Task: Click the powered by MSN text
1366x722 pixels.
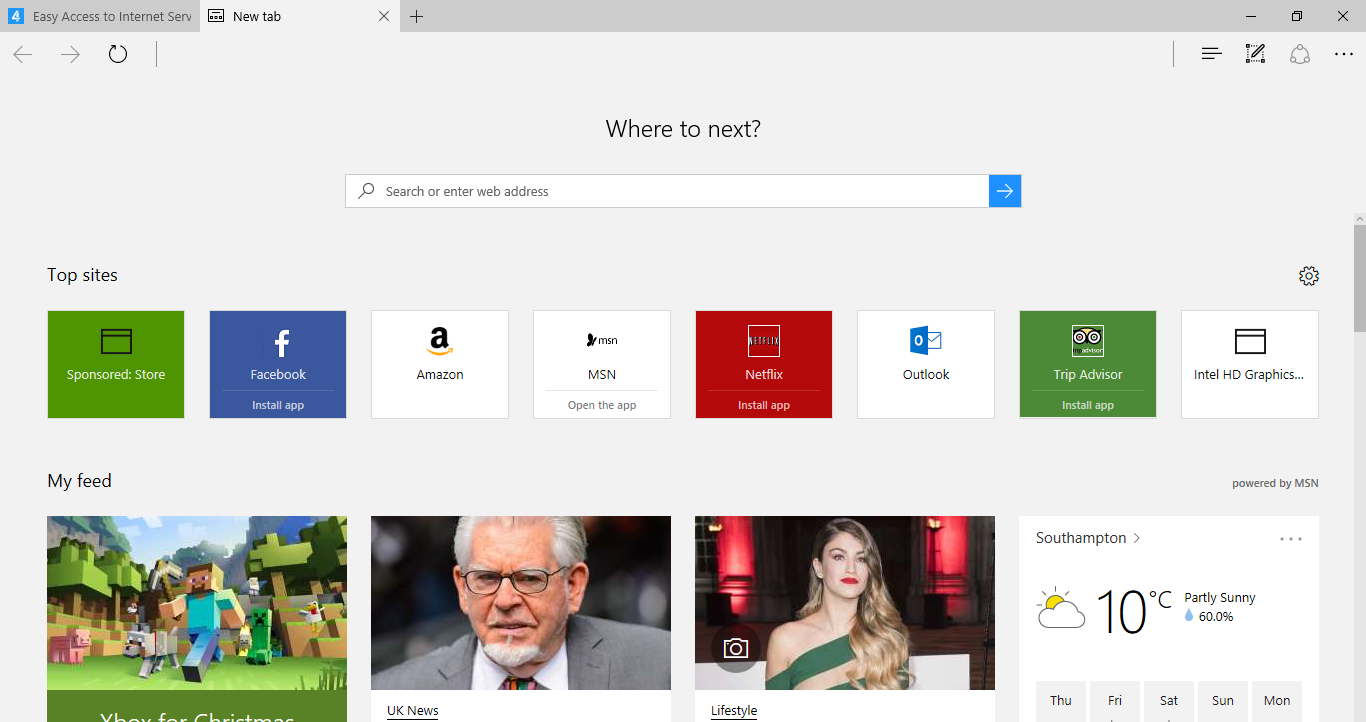Action: tap(1275, 483)
